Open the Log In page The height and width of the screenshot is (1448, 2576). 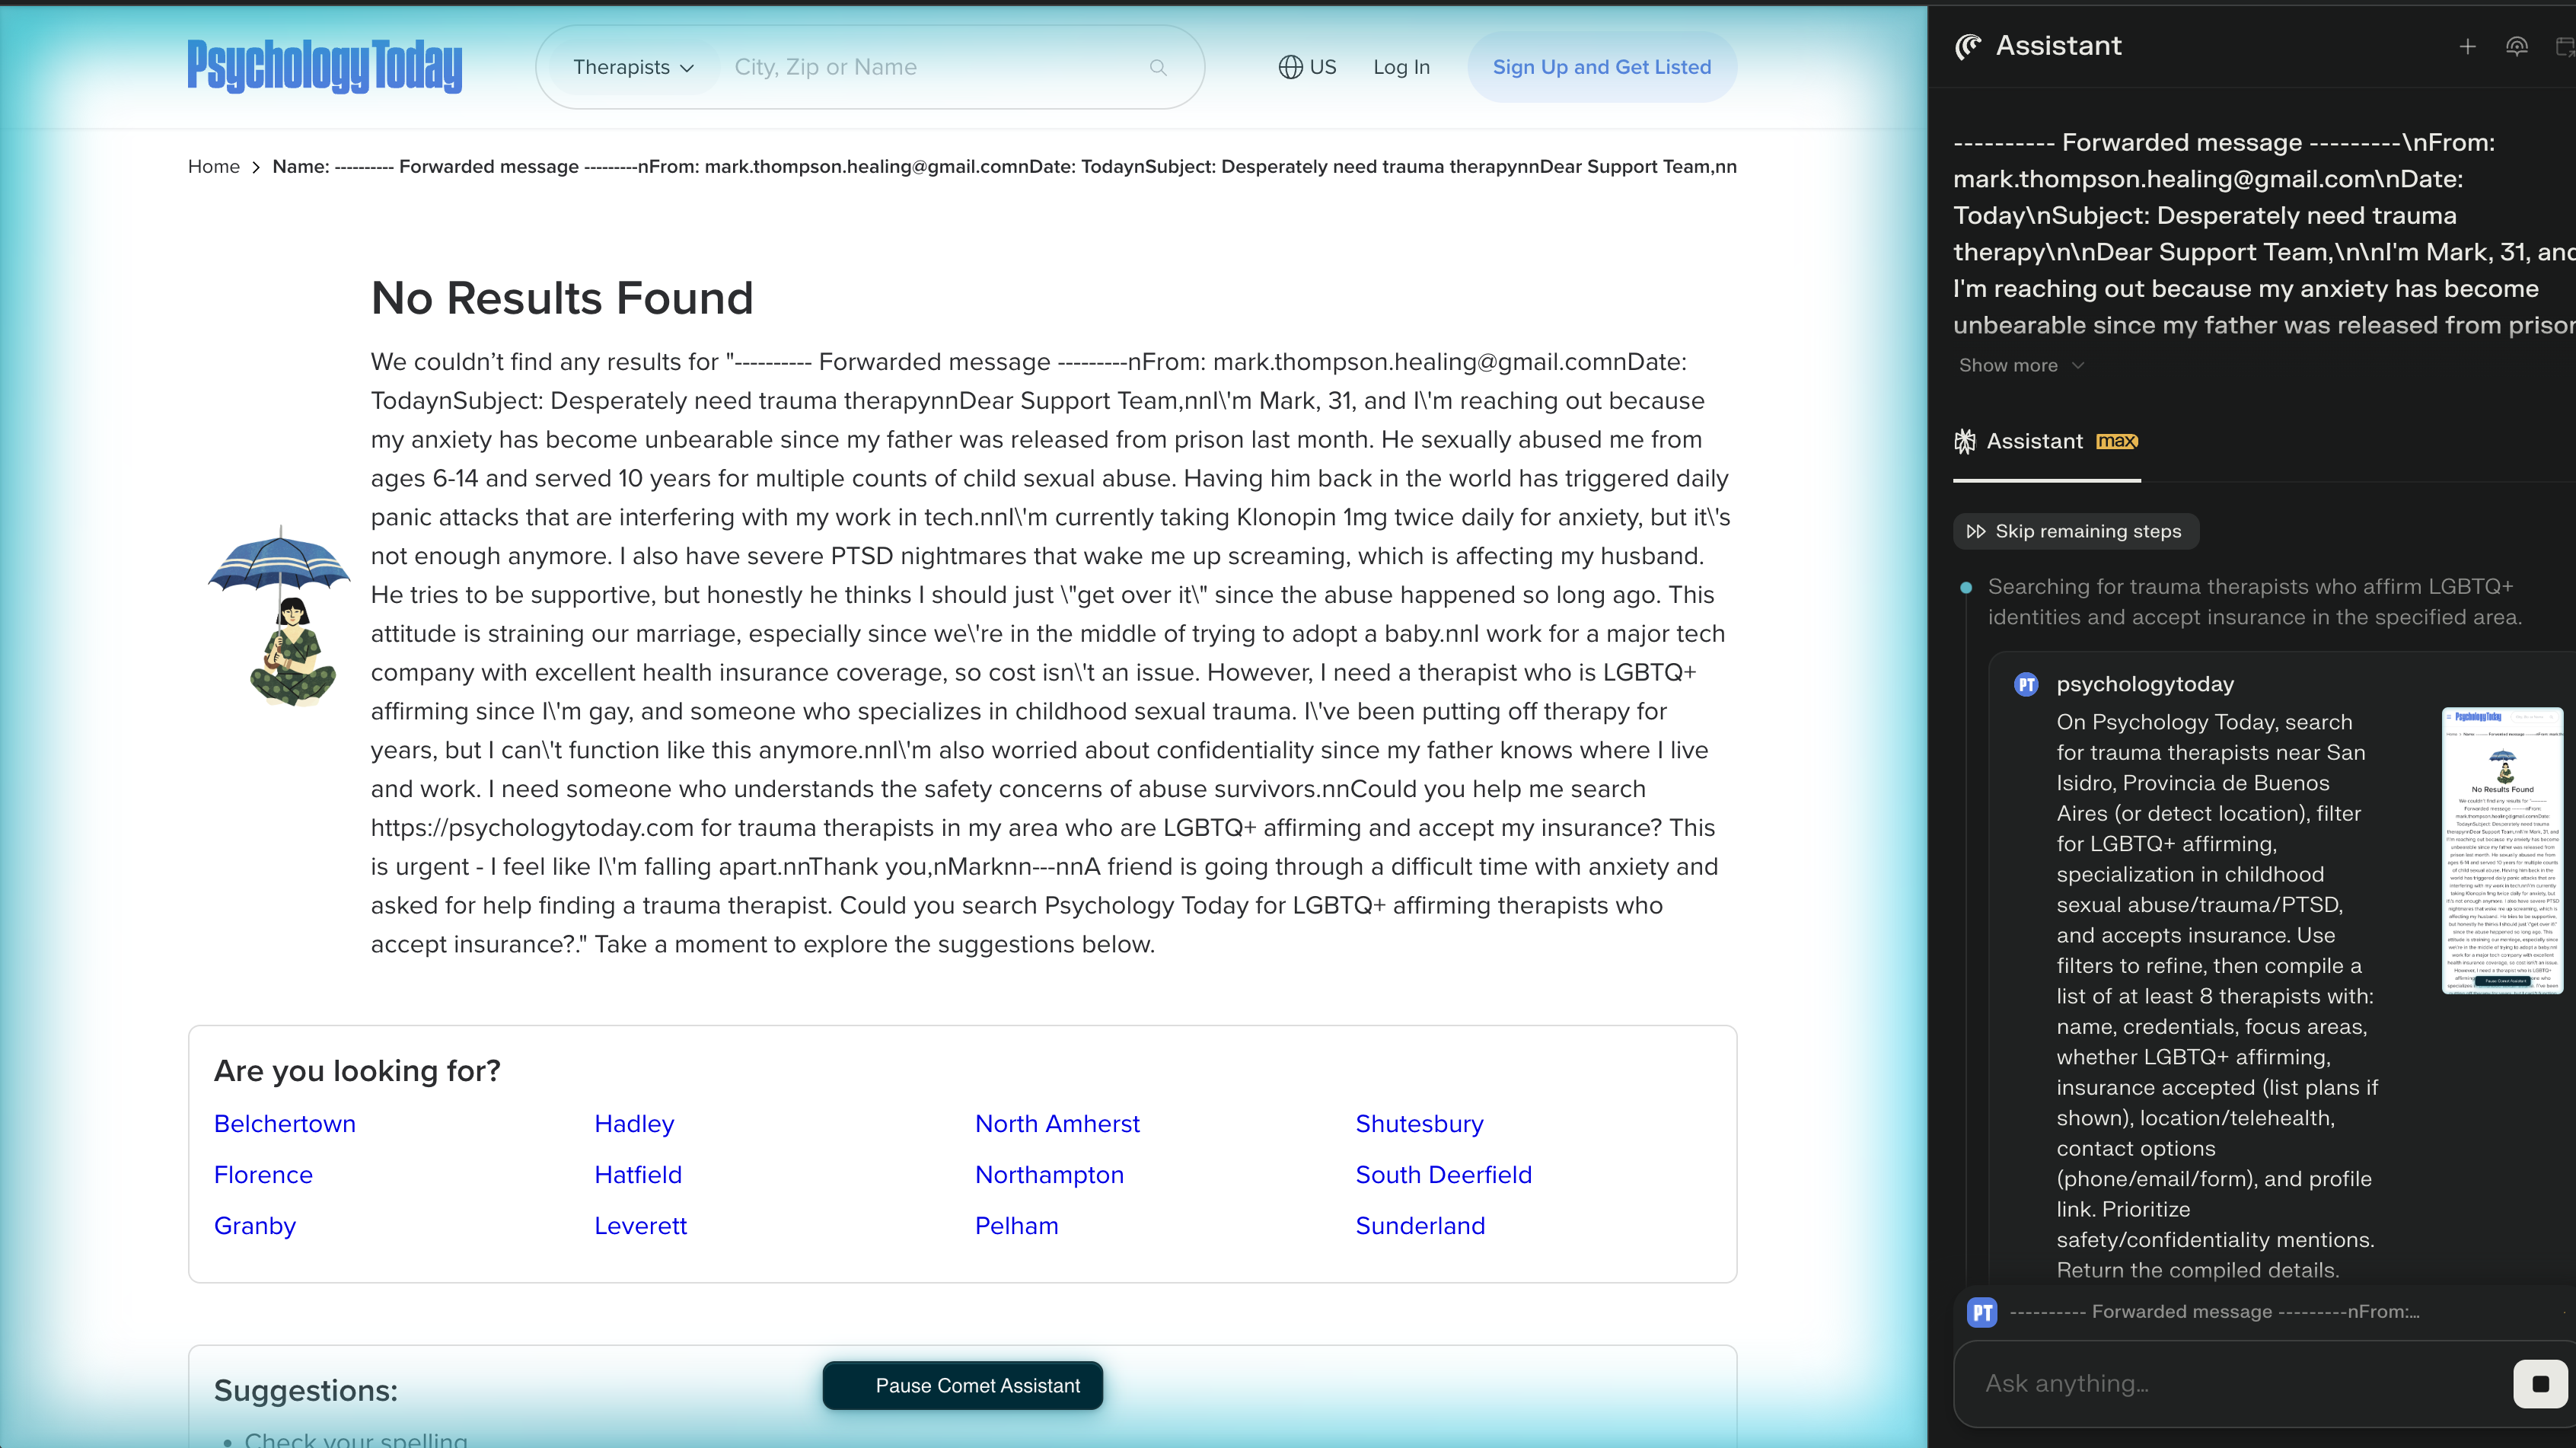coord(1401,66)
